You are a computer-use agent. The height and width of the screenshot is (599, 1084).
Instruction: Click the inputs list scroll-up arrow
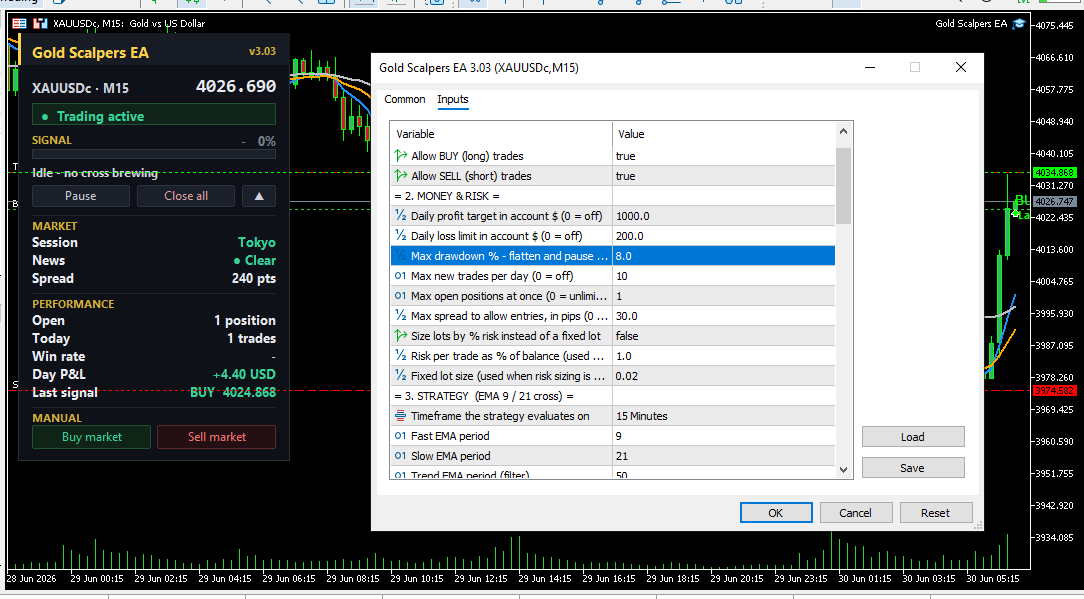[x=843, y=131]
